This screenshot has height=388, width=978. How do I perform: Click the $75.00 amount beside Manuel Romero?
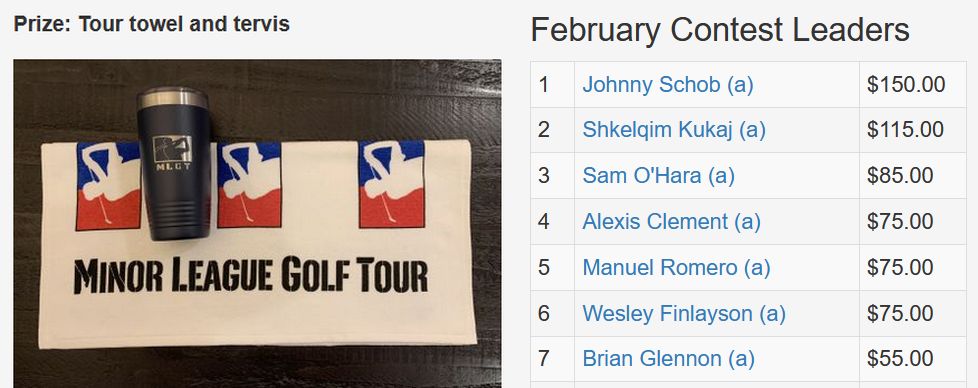tap(900, 268)
